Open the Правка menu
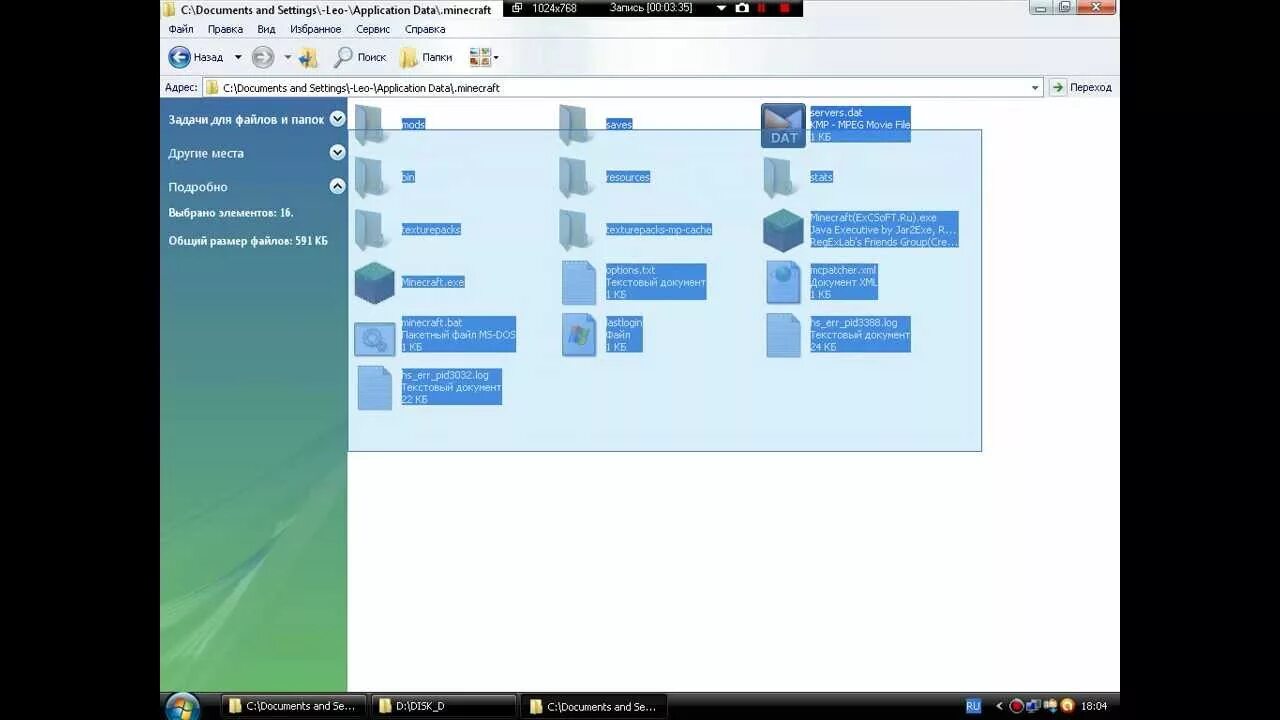 click(225, 29)
